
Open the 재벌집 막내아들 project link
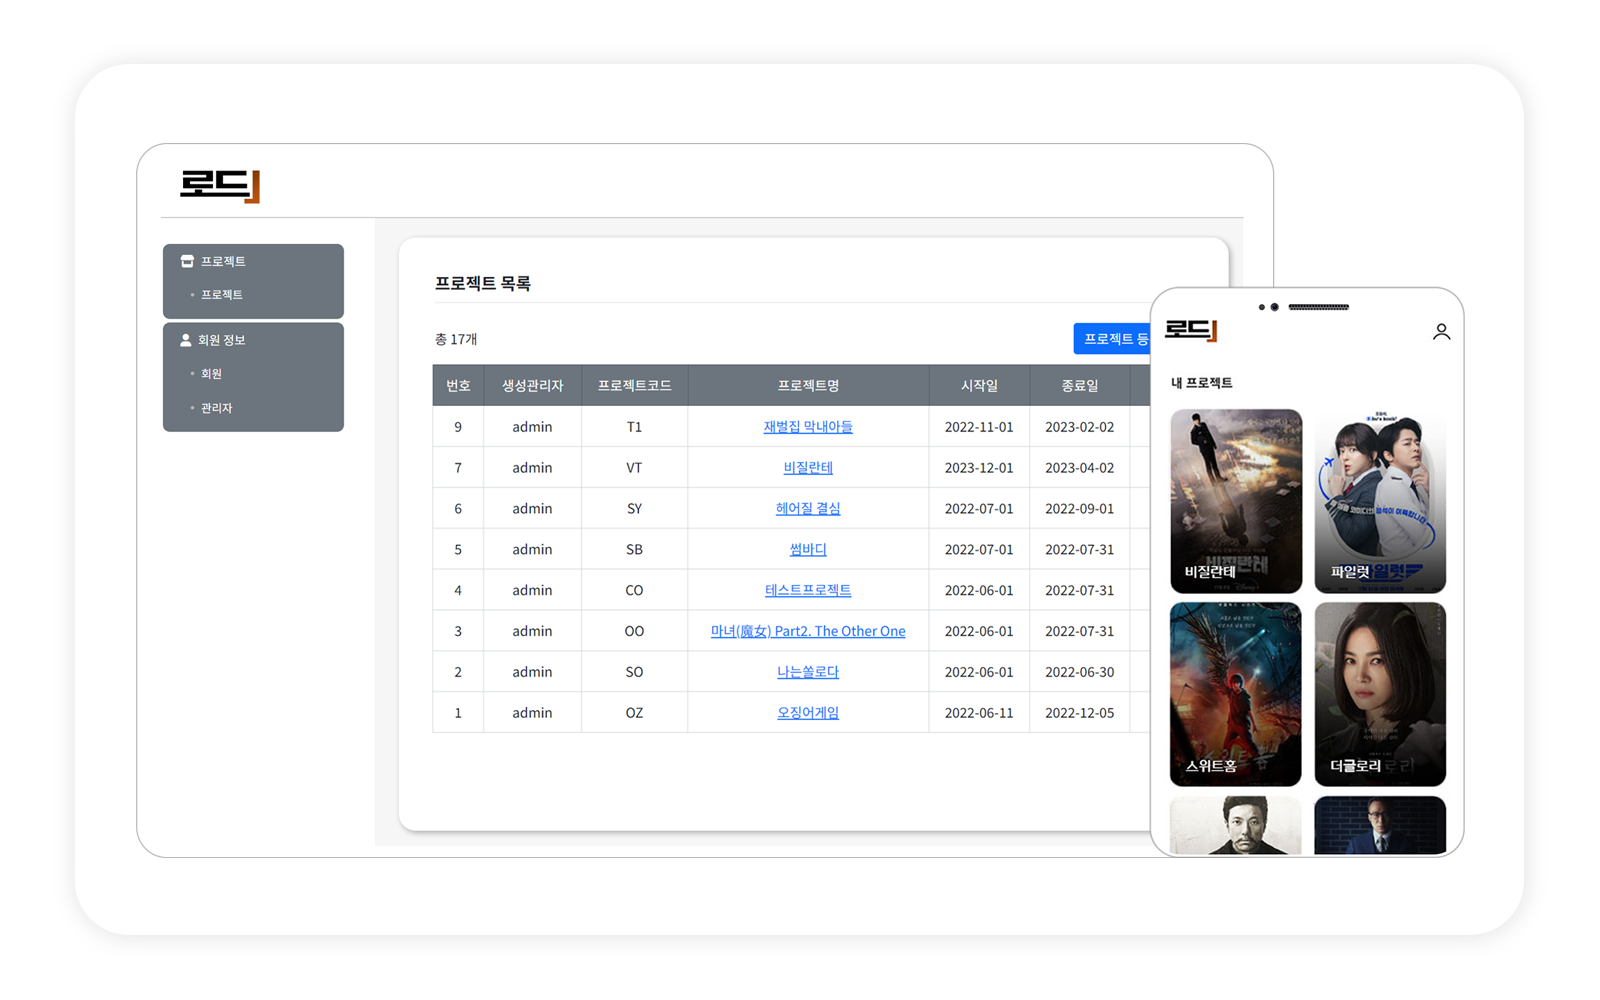(808, 427)
